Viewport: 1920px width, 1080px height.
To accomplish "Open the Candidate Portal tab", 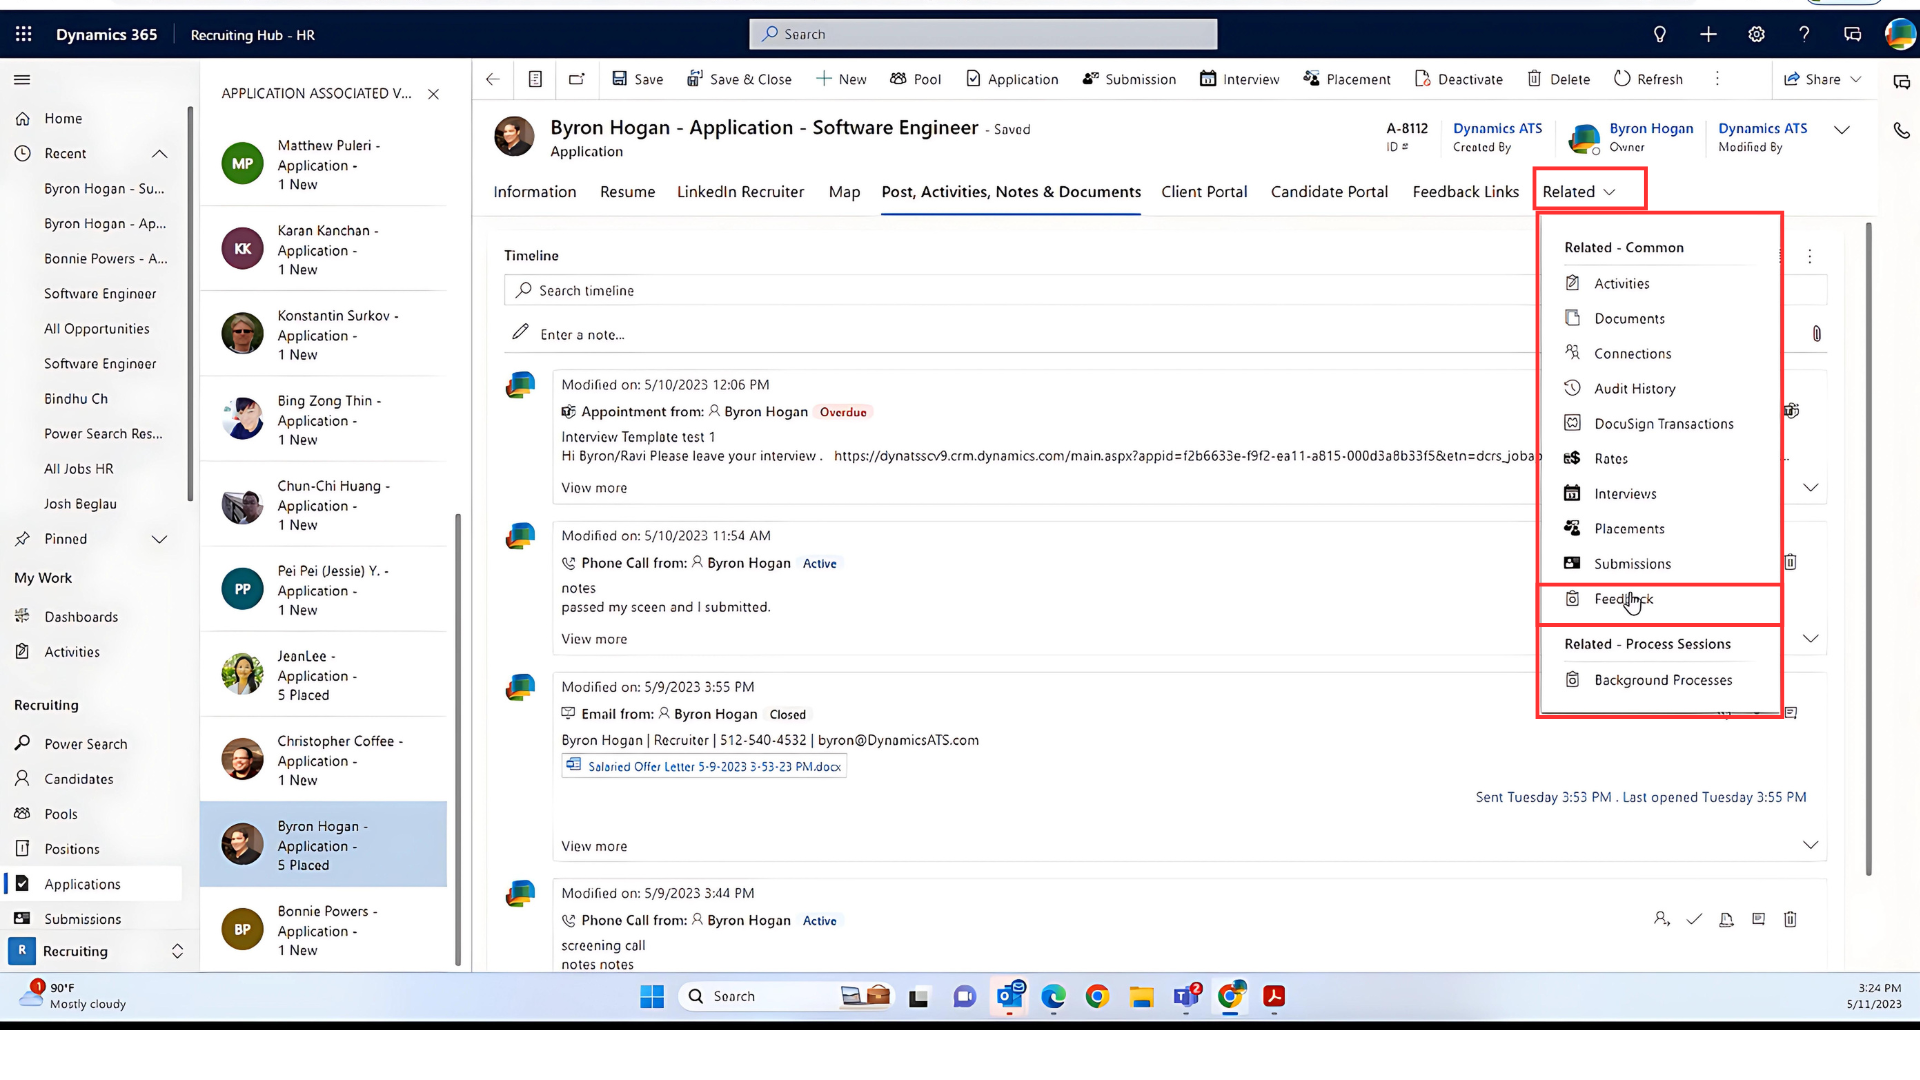I will click(1329, 192).
